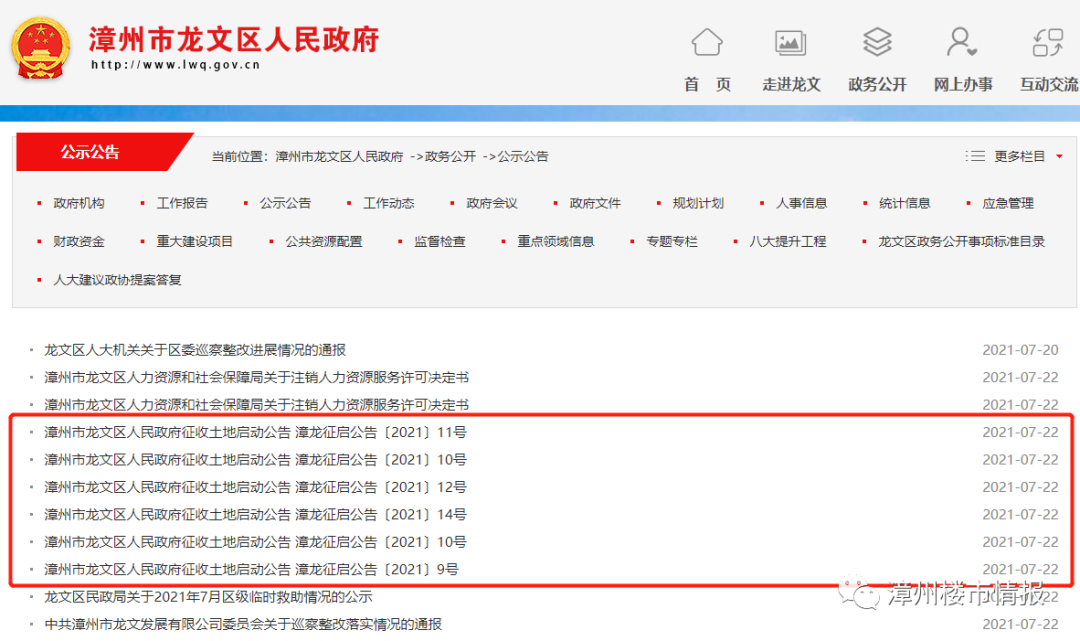
Task: Click the home house icon
Action: click(x=706, y=43)
